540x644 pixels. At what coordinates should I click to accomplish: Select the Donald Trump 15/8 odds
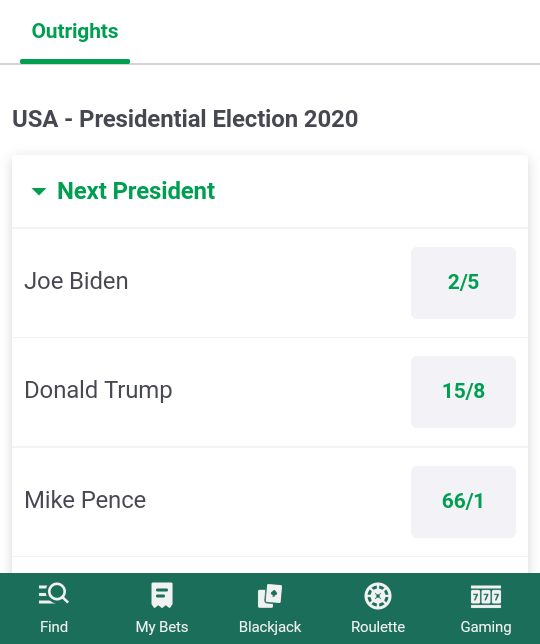(463, 392)
